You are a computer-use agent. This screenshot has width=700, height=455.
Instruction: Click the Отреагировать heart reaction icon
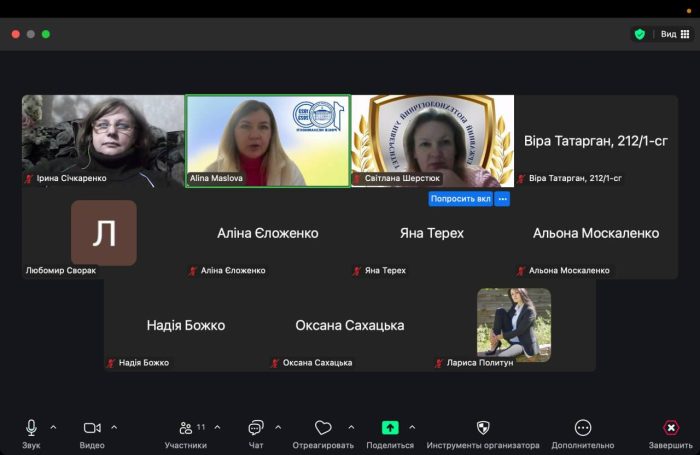pos(322,428)
